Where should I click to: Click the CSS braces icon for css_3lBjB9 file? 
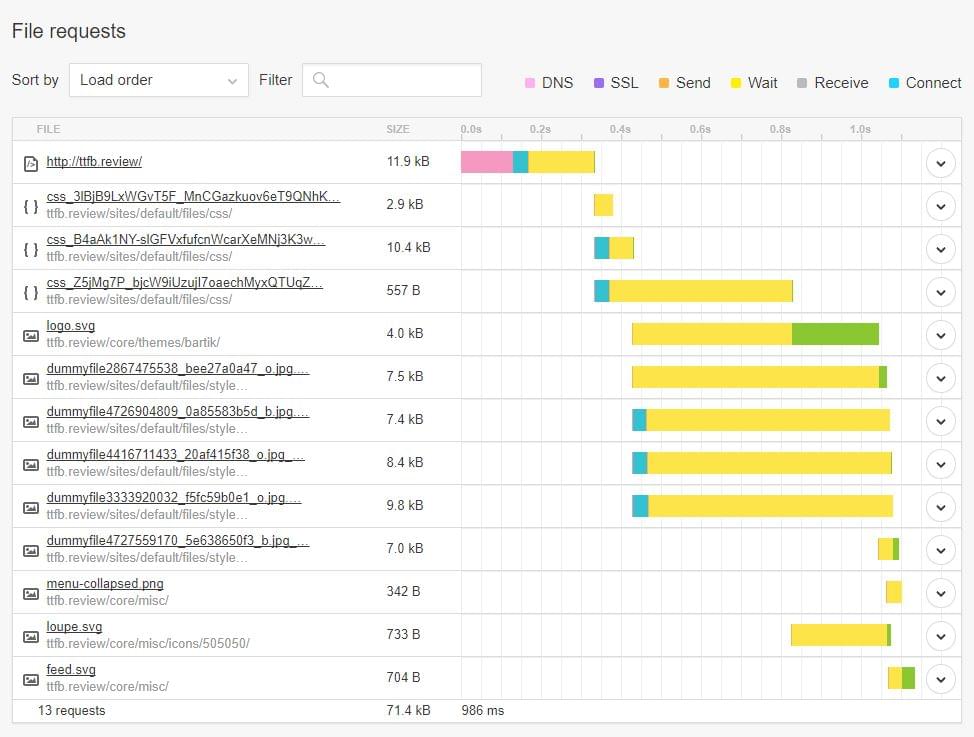click(31, 205)
